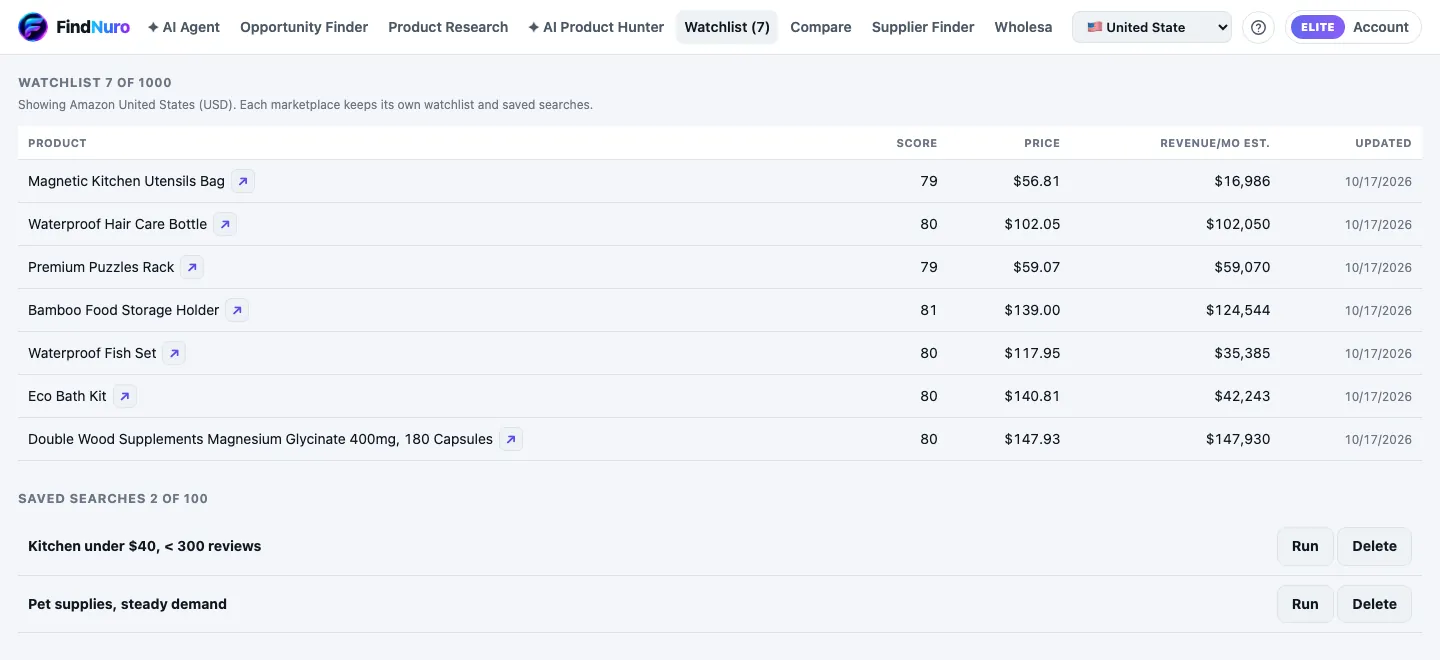1440x660 pixels.
Task: Open AI Product Hunter tab
Action: (596, 27)
